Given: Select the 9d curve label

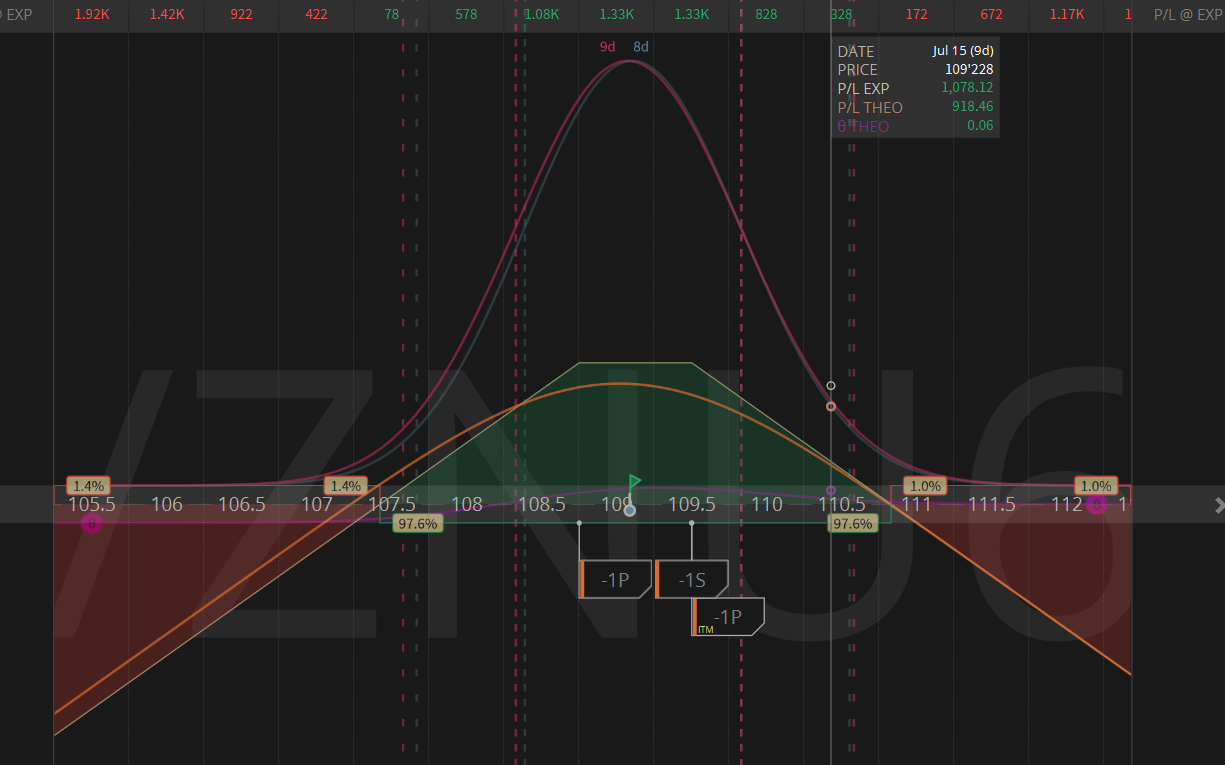Looking at the screenshot, I should tap(608, 47).
